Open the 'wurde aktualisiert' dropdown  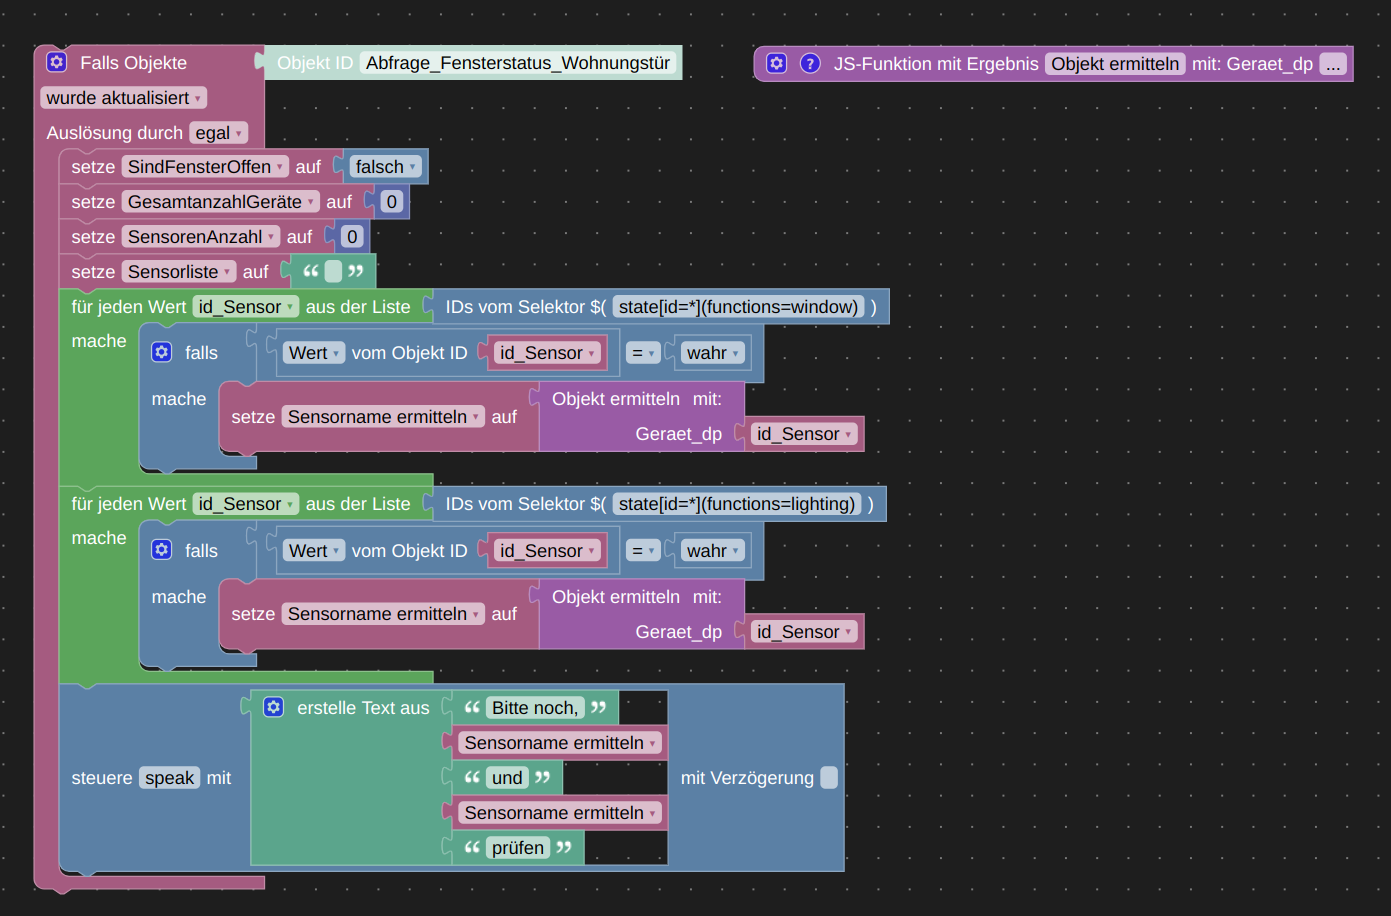tap(124, 98)
